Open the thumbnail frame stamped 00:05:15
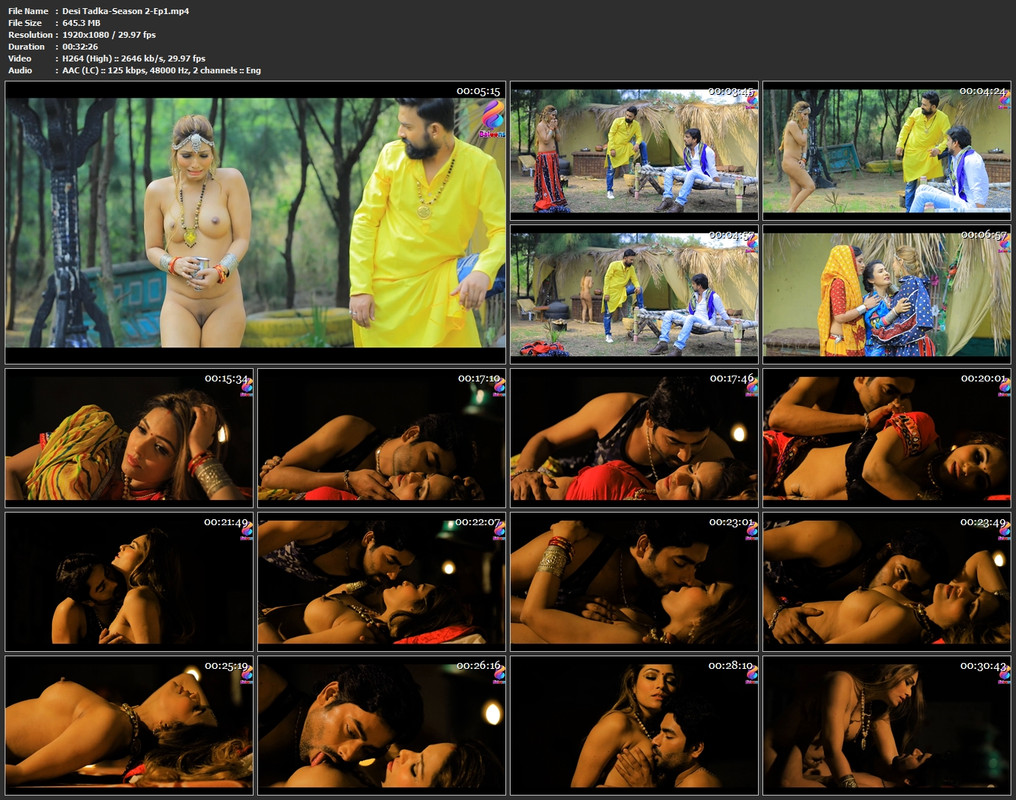Screen dimensions: 1016x800 tap(255, 222)
